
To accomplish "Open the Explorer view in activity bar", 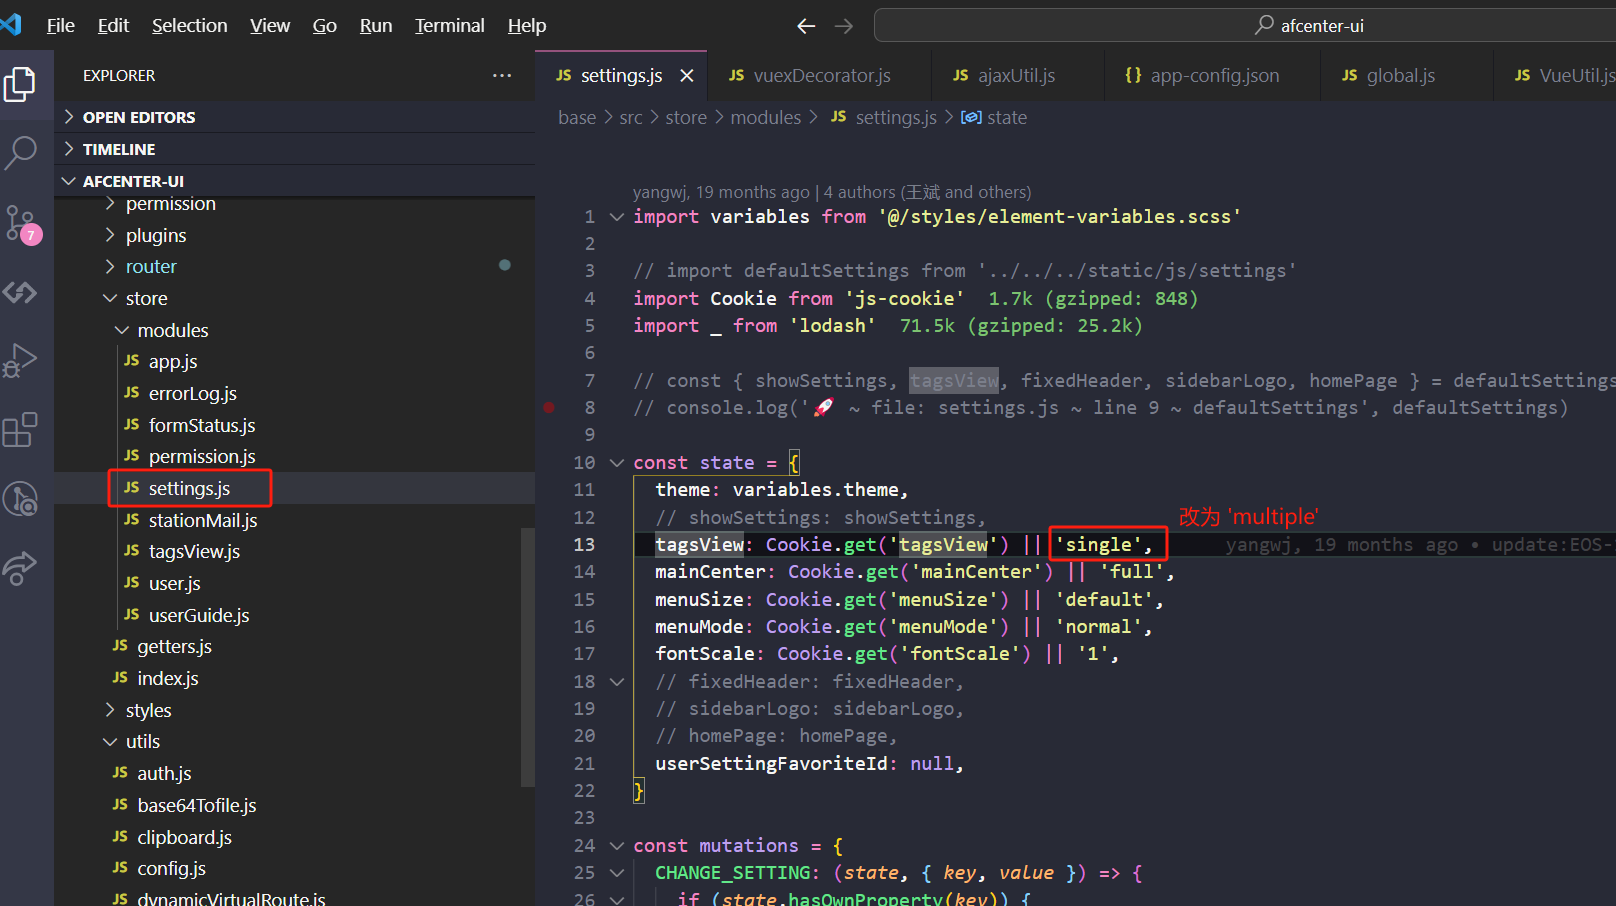I will tap(20, 84).
